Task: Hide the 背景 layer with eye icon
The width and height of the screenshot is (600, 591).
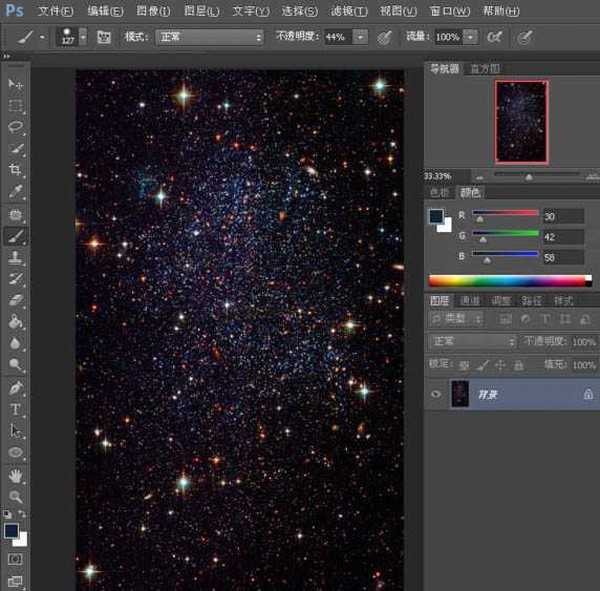Action: (435, 394)
